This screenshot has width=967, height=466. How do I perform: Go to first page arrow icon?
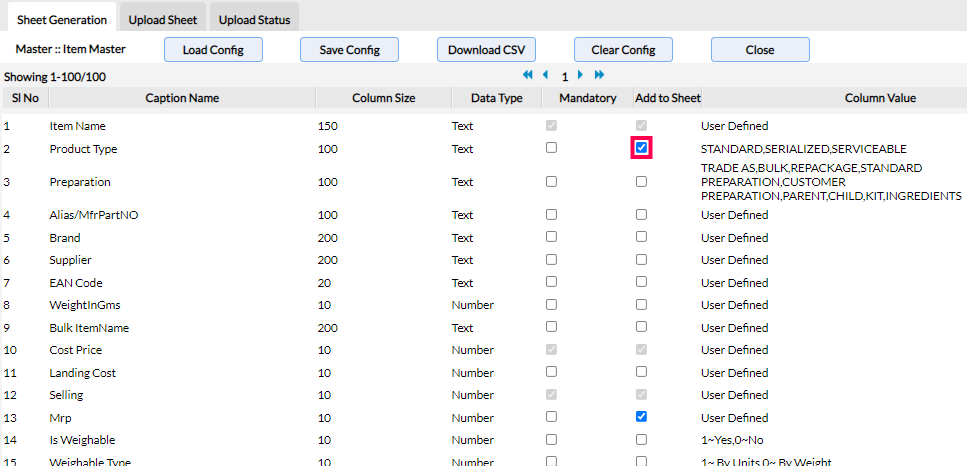pyautogui.click(x=527, y=75)
